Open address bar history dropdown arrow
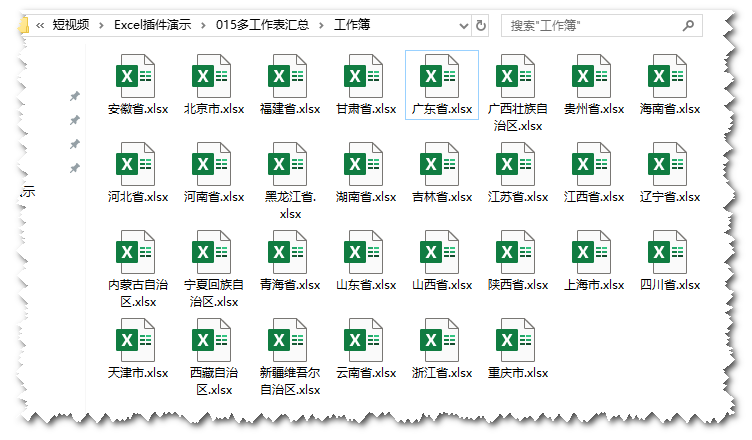 coord(463,25)
